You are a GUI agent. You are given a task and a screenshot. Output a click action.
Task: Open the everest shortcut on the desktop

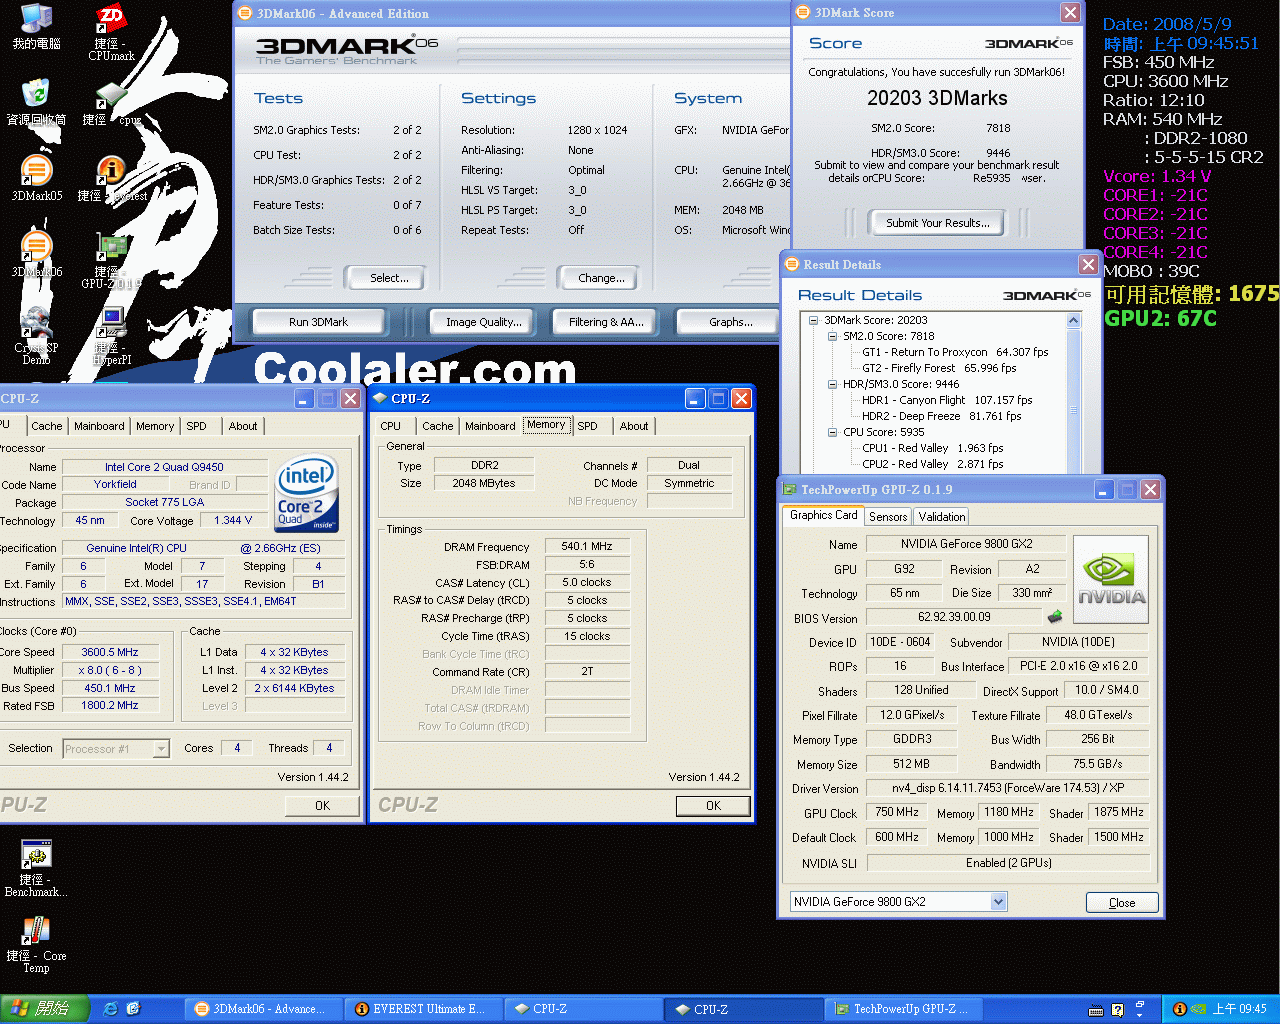tap(111, 178)
